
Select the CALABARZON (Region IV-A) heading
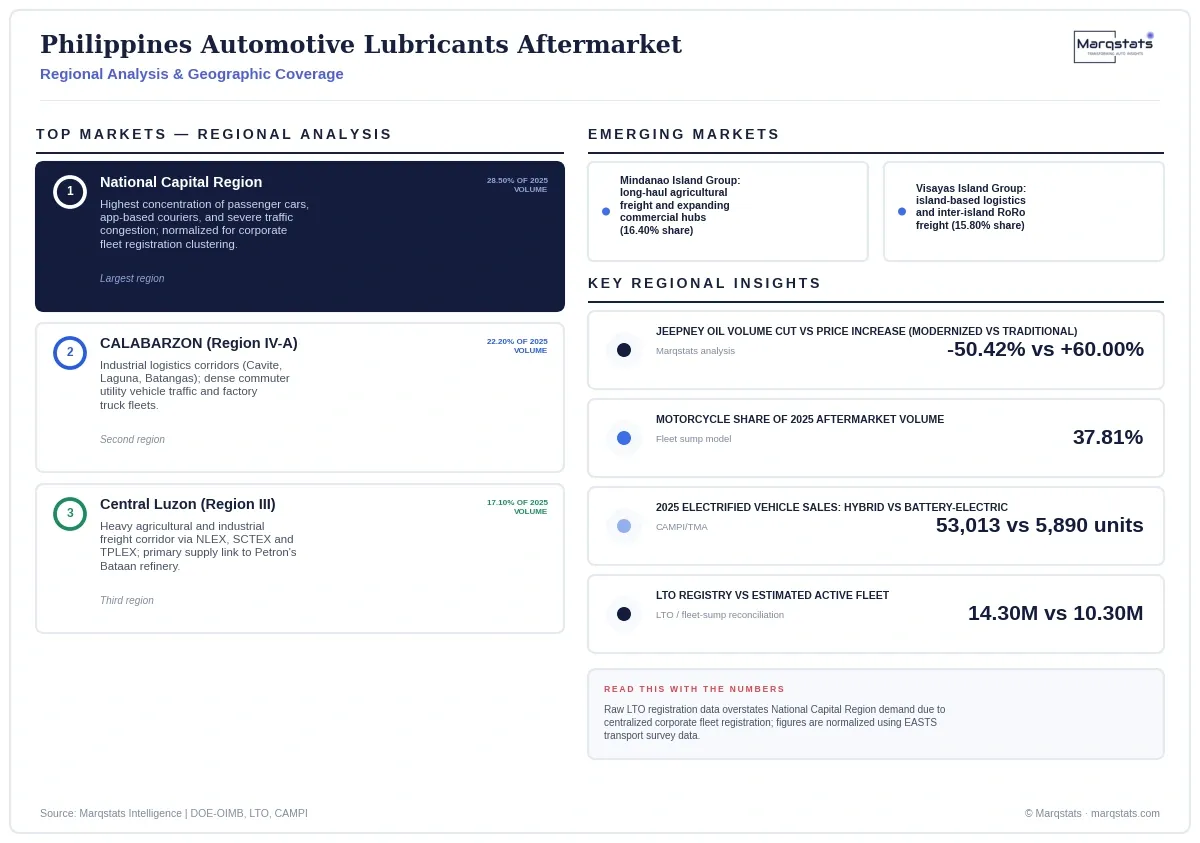click(x=199, y=343)
